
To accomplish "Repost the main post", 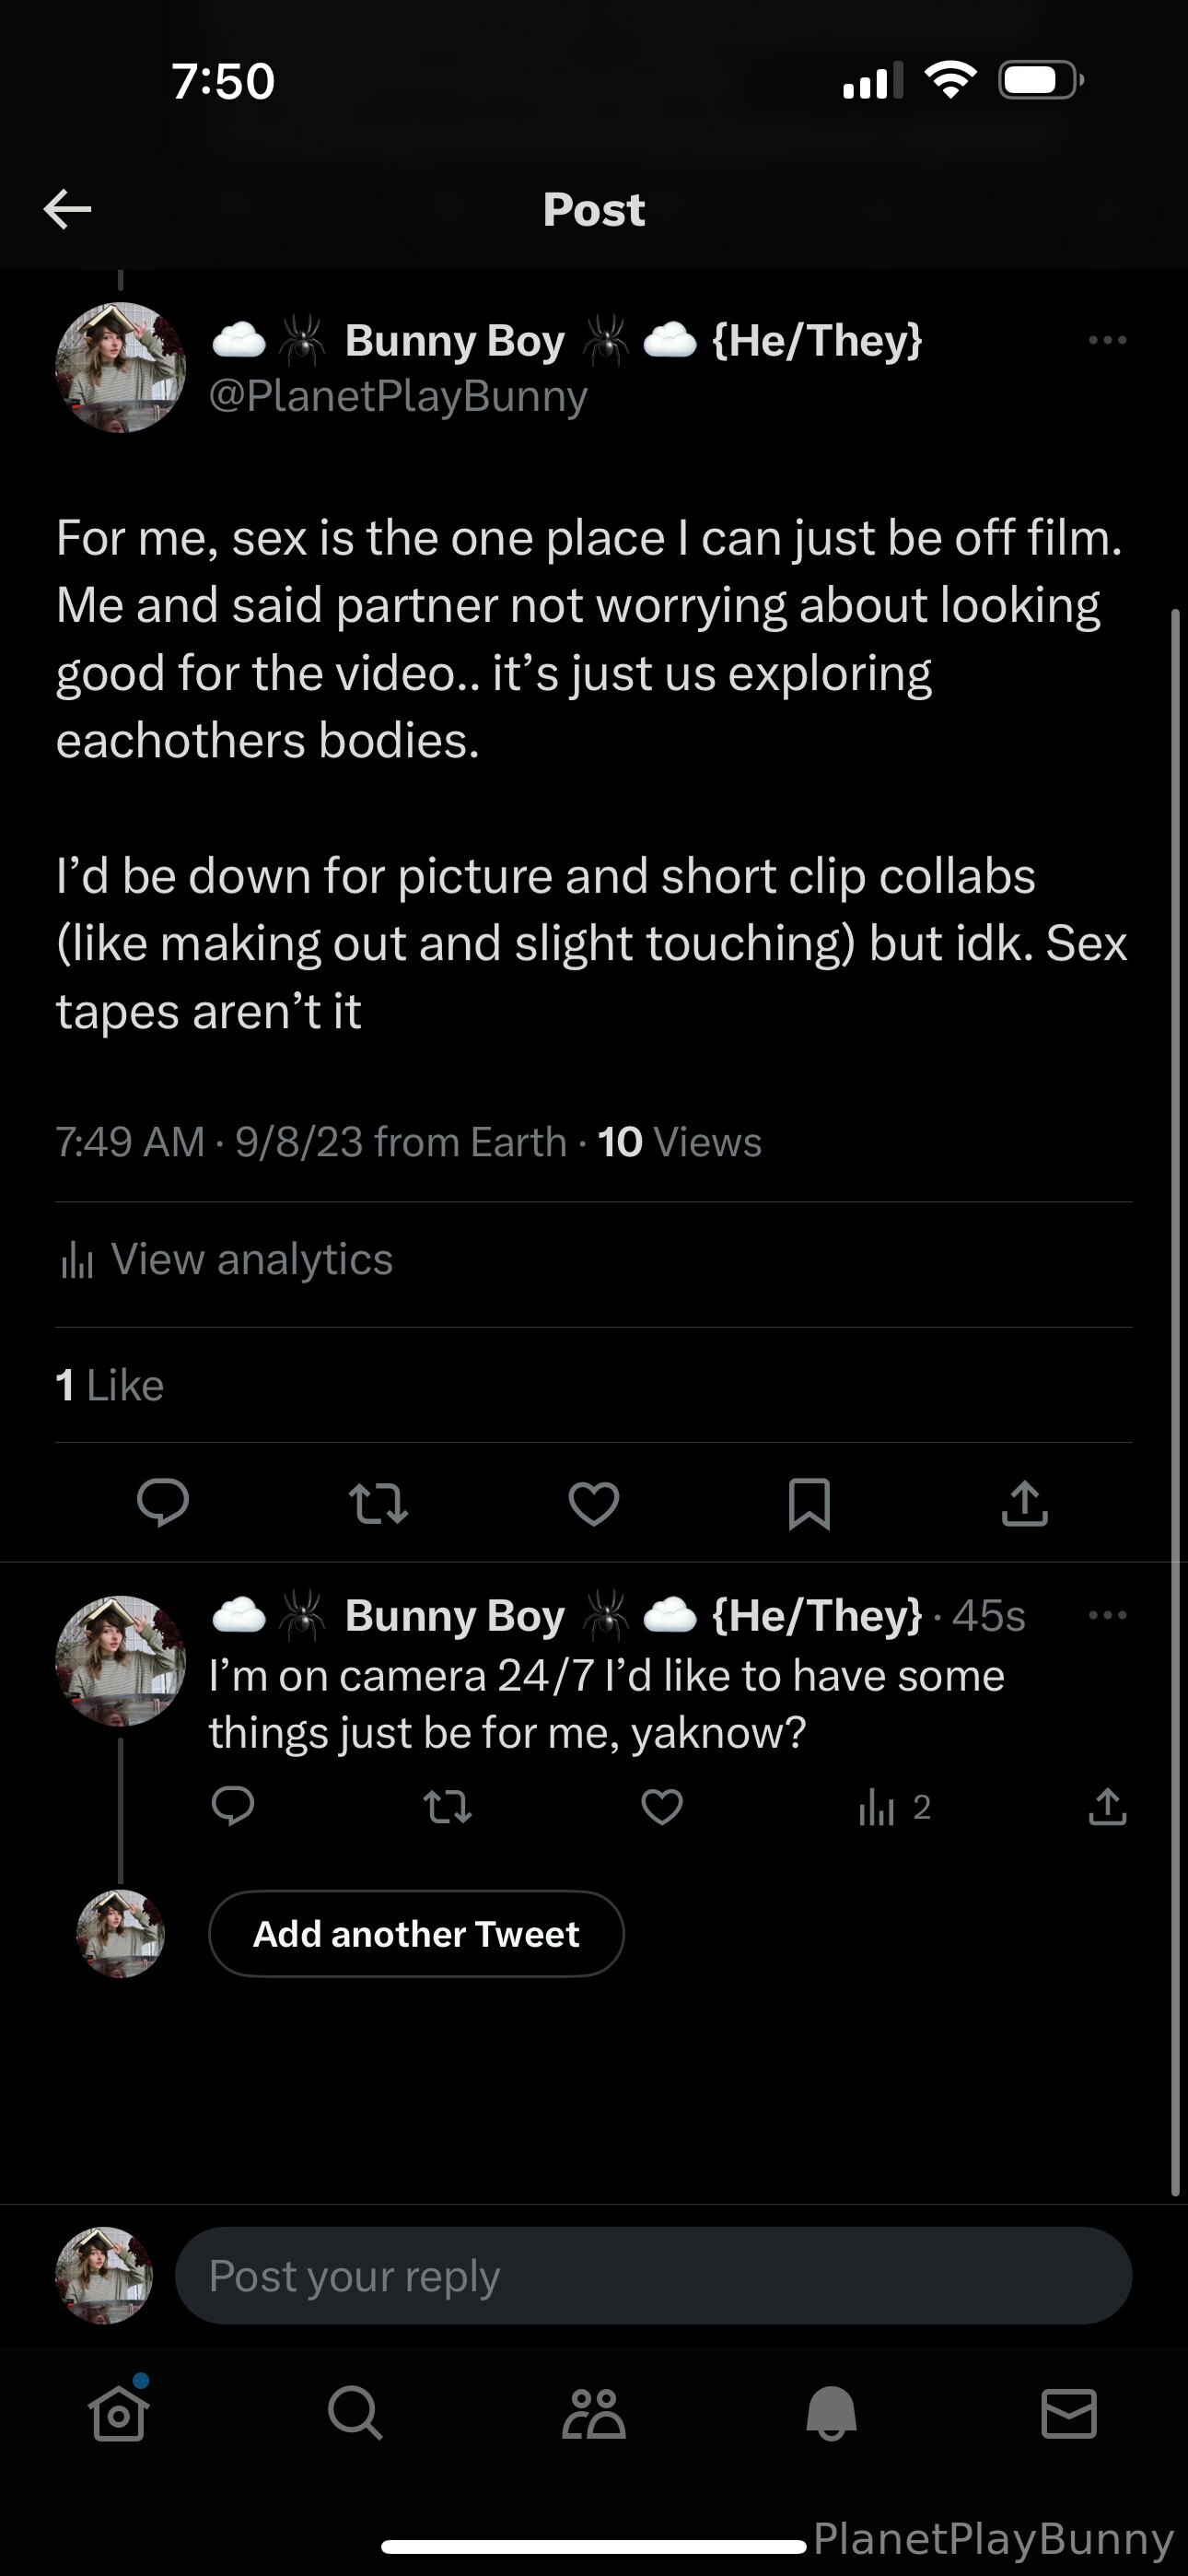I will tap(378, 1503).
